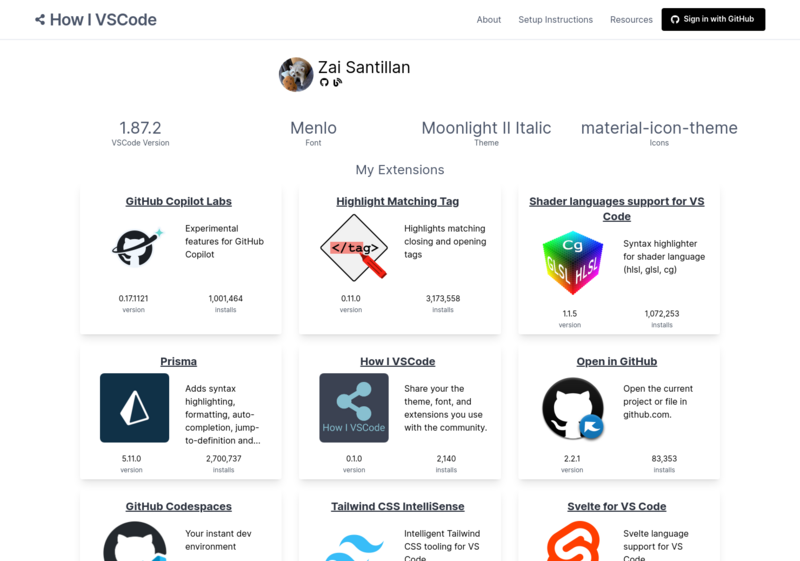Screen dimensions: 800x561
Task: Click 'Syntax highlighter for shader language' description
Action: coord(664,257)
